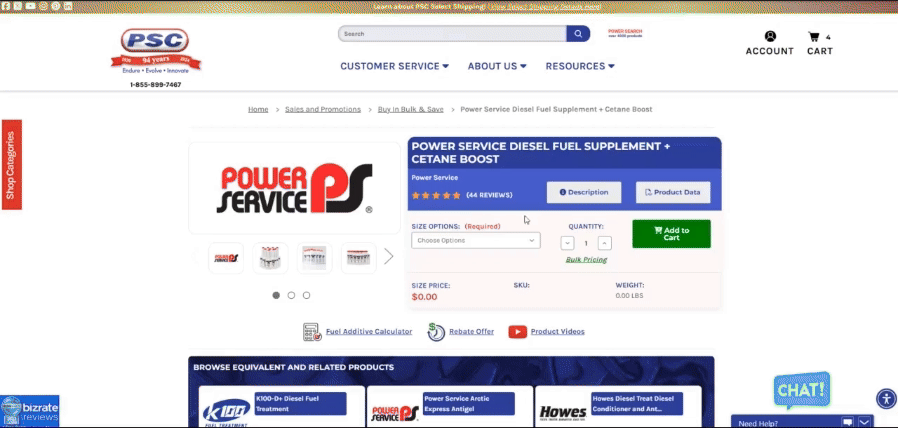Screen dimensions: 898x428
Task: Click the Power Service logo in related products
Action: [x=395, y=413]
